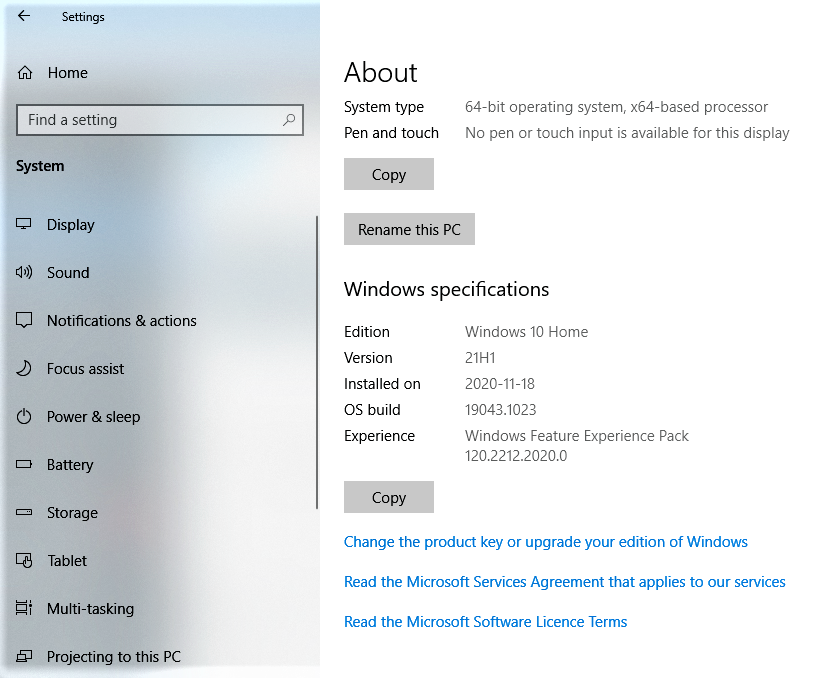
Task: Click the Home house icon
Action: [25, 73]
